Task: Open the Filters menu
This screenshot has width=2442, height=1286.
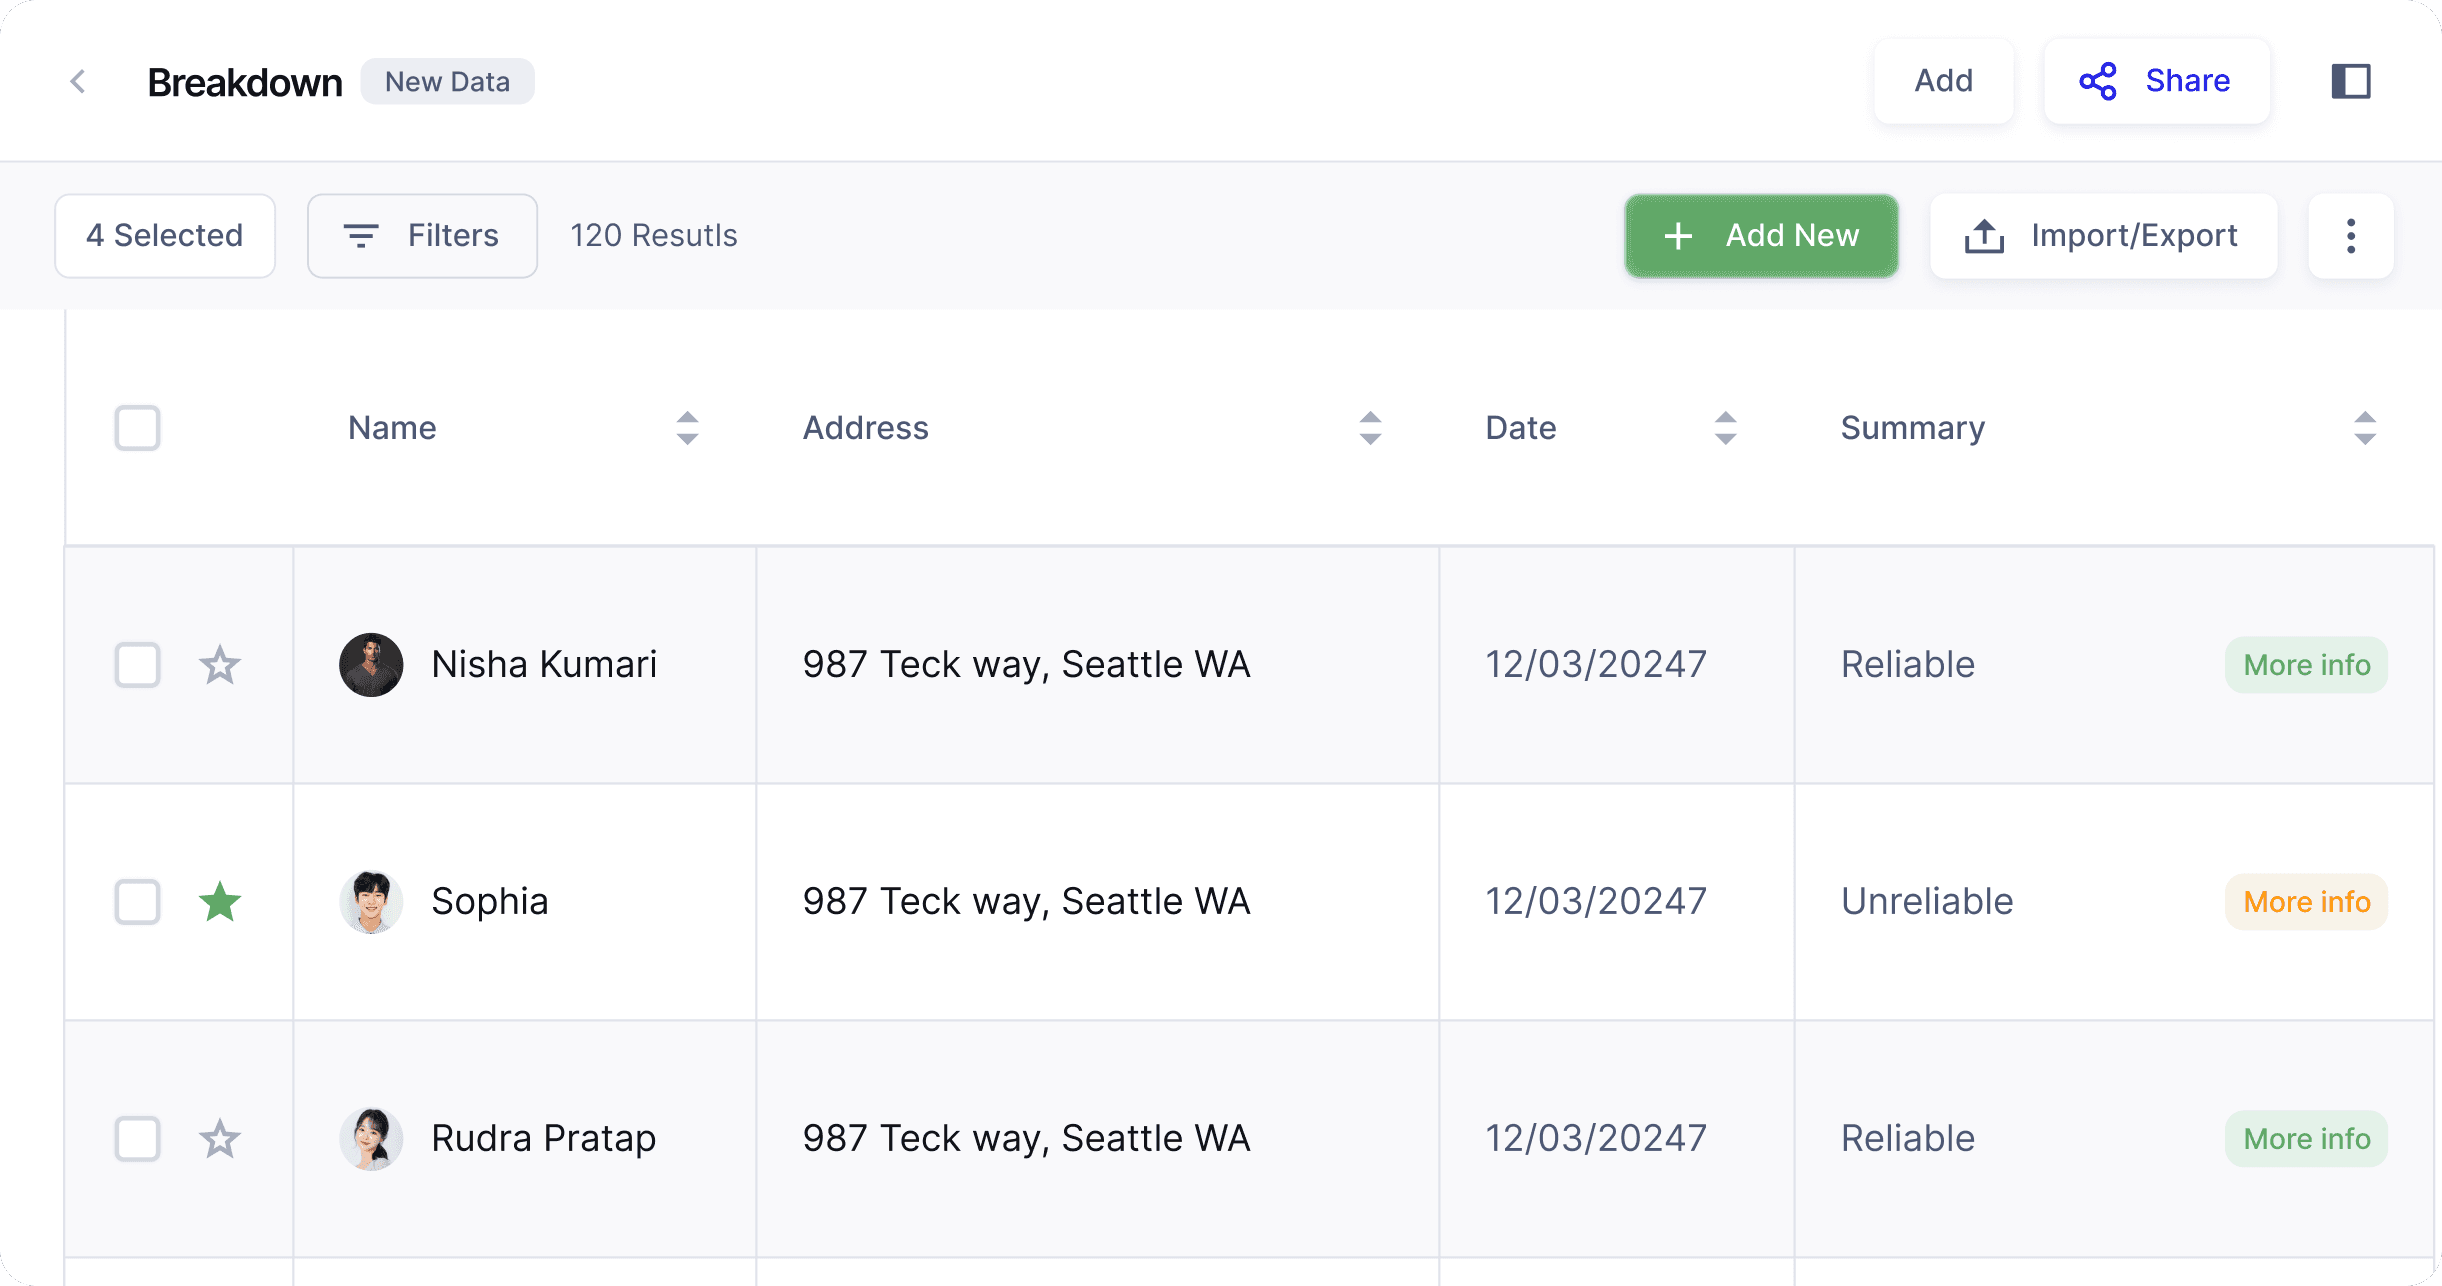Action: pyautogui.click(x=422, y=236)
